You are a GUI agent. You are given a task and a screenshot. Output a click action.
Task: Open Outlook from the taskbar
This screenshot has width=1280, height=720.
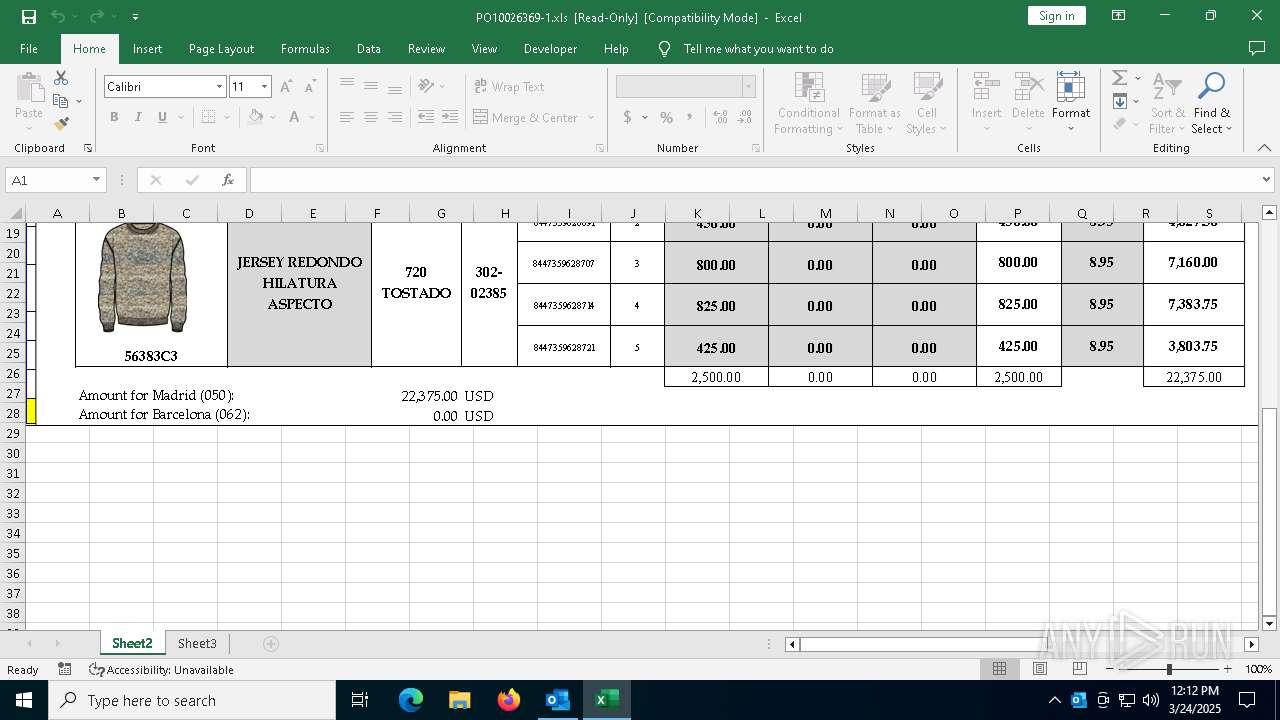pyautogui.click(x=557, y=700)
